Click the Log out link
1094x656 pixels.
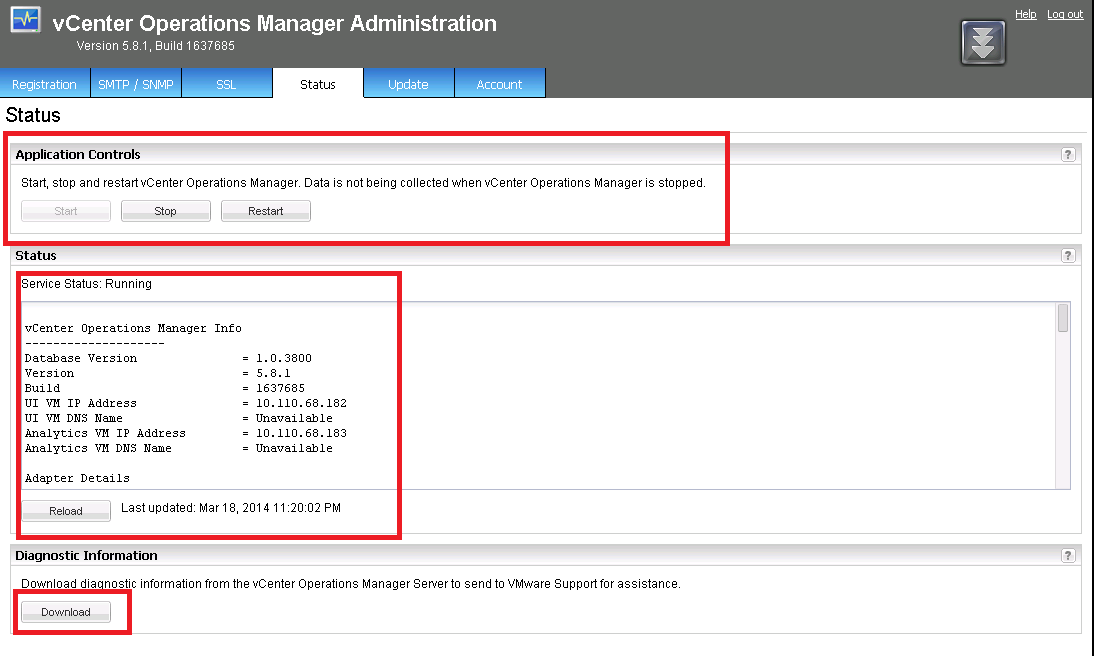tap(1065, 14)
